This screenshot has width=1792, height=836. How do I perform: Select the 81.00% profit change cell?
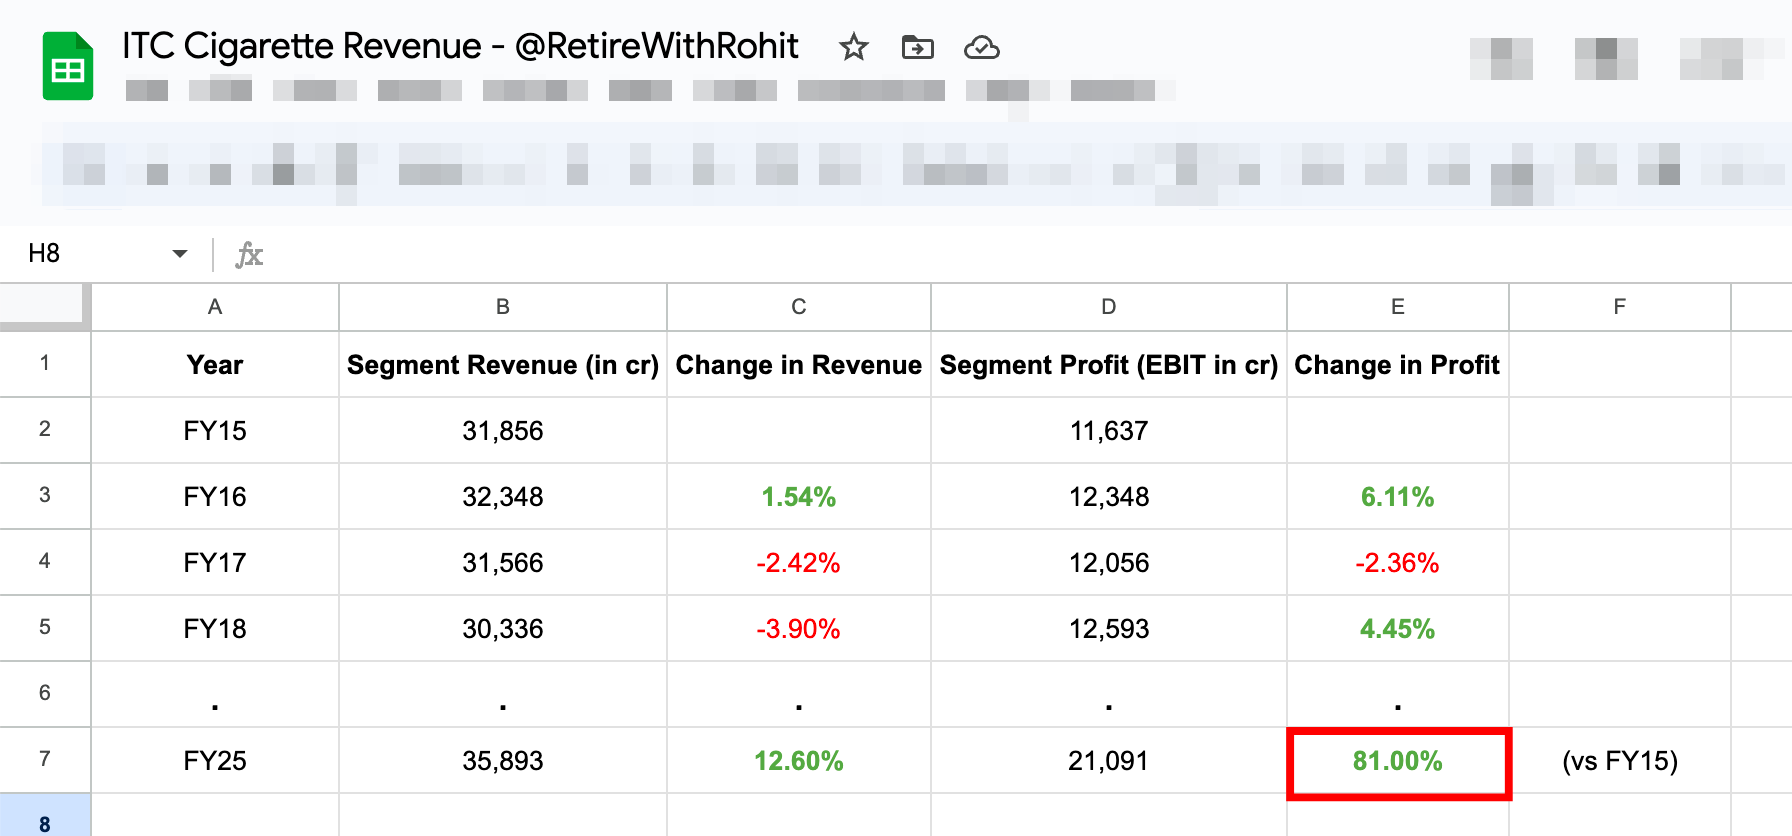(x=1398, y=763)
